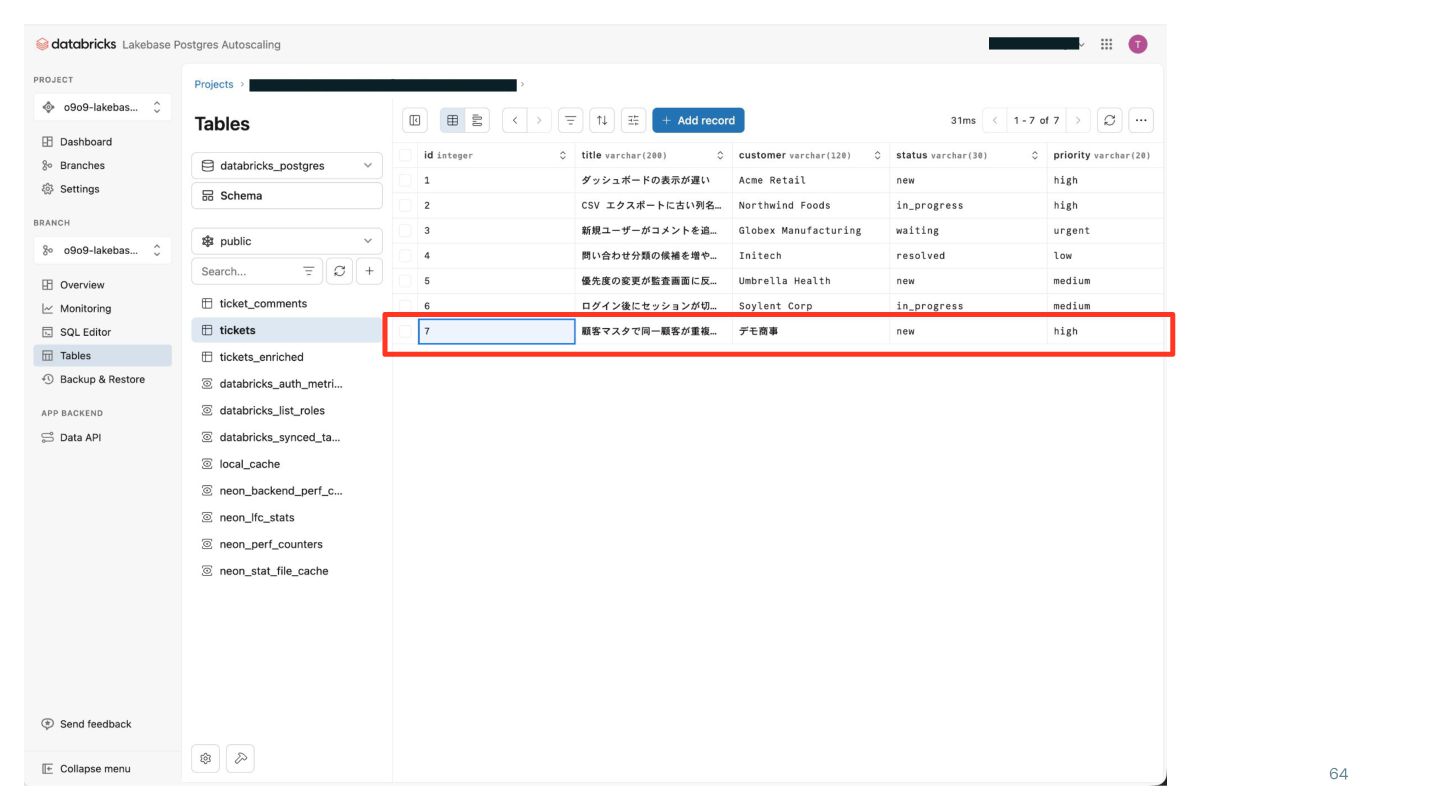Open the filter icon in table toolbar

(570, 120)
